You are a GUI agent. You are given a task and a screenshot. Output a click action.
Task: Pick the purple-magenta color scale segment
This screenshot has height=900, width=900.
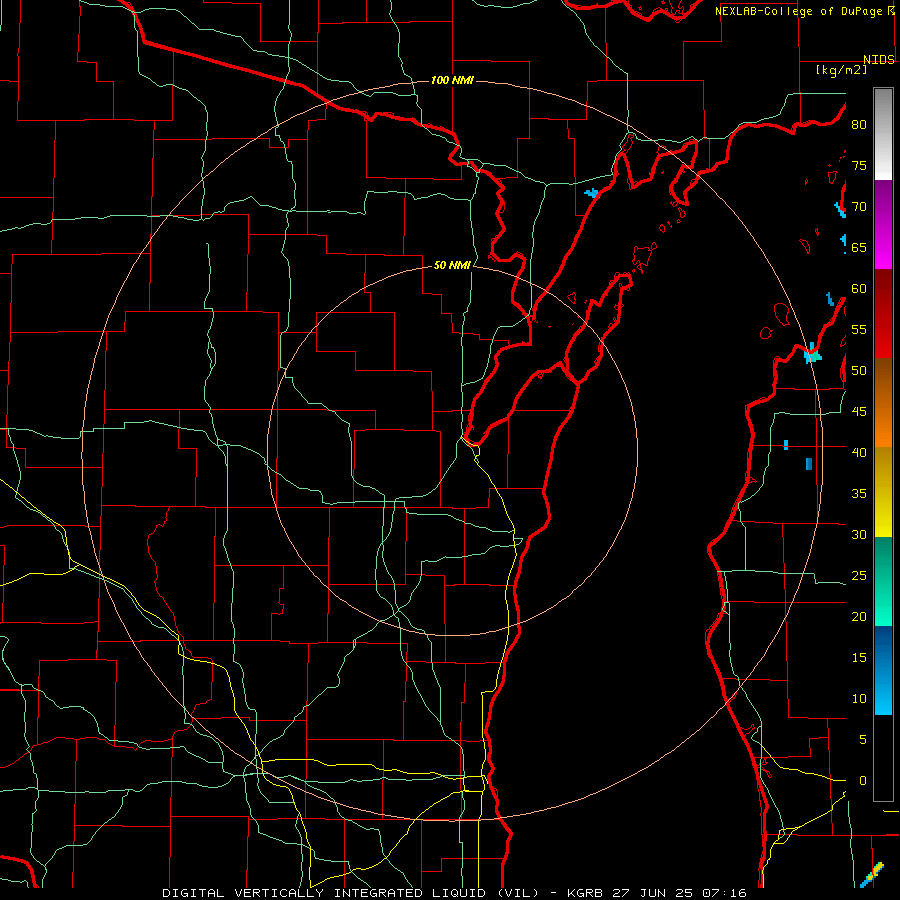point(883,224)
